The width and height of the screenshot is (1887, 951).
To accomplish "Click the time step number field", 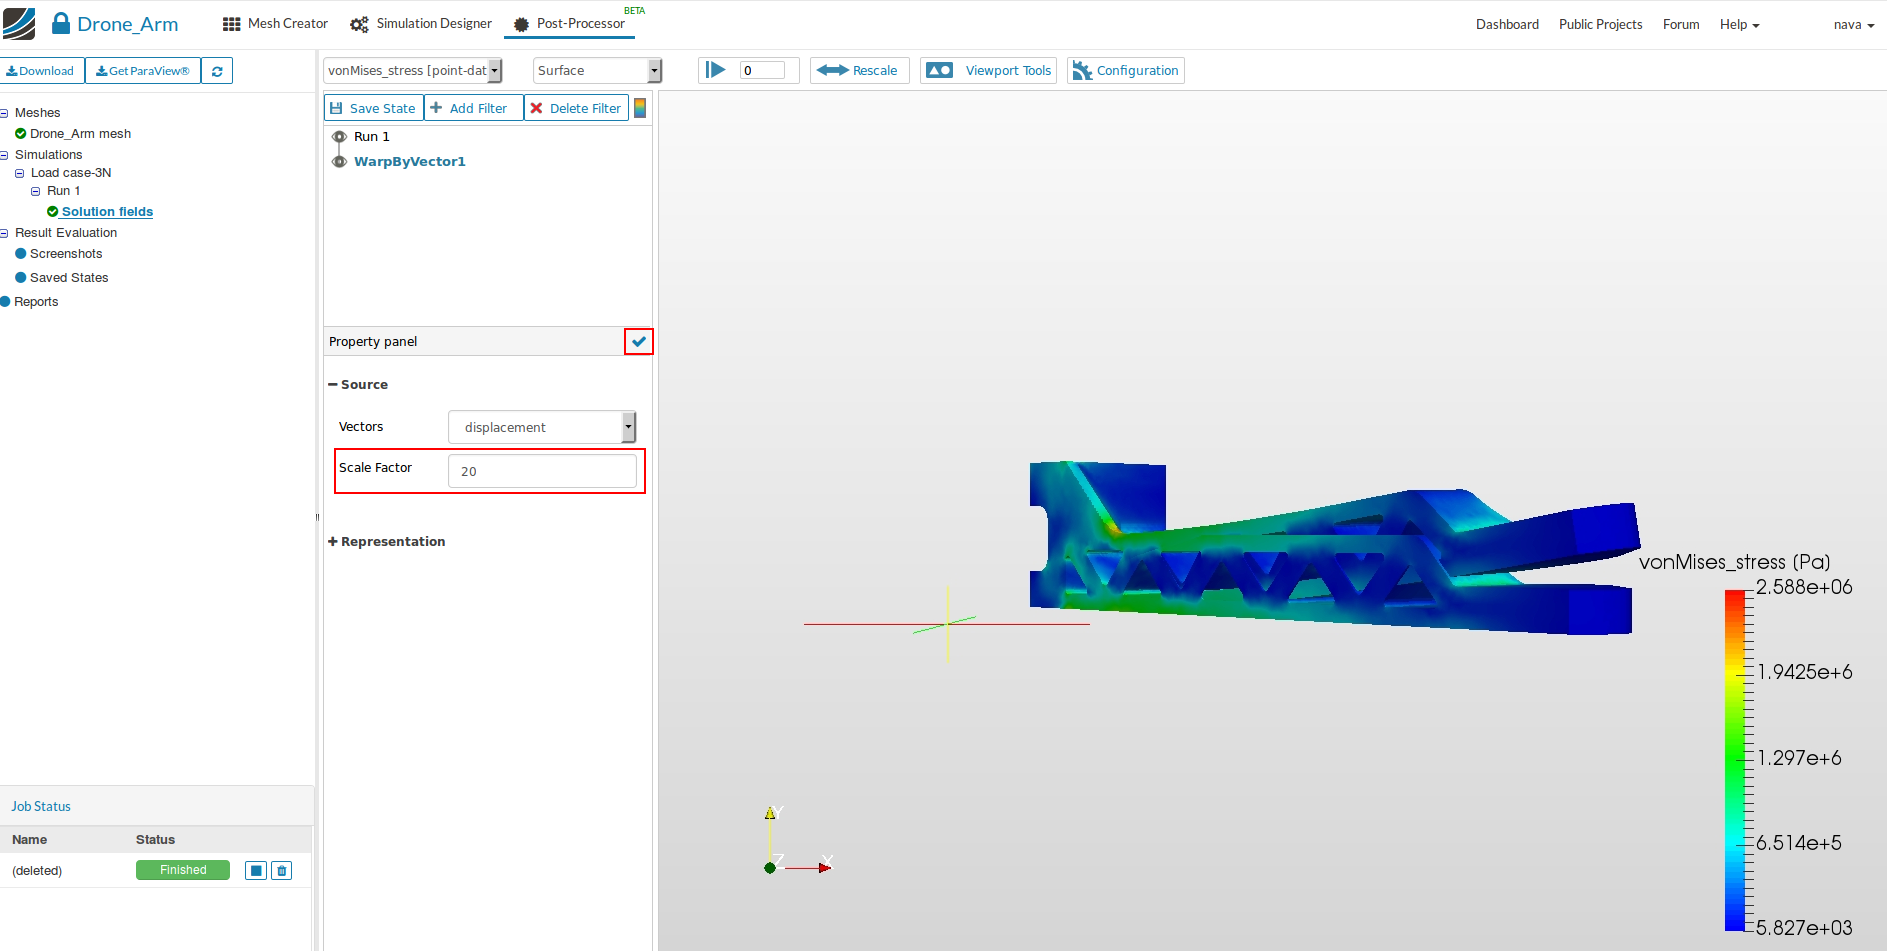I will (x=762, y=71).
